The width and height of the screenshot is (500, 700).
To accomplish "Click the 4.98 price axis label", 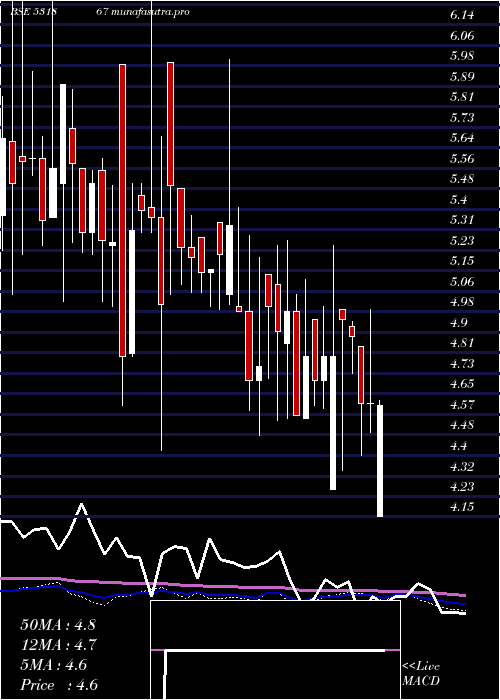I will [462, 302].
